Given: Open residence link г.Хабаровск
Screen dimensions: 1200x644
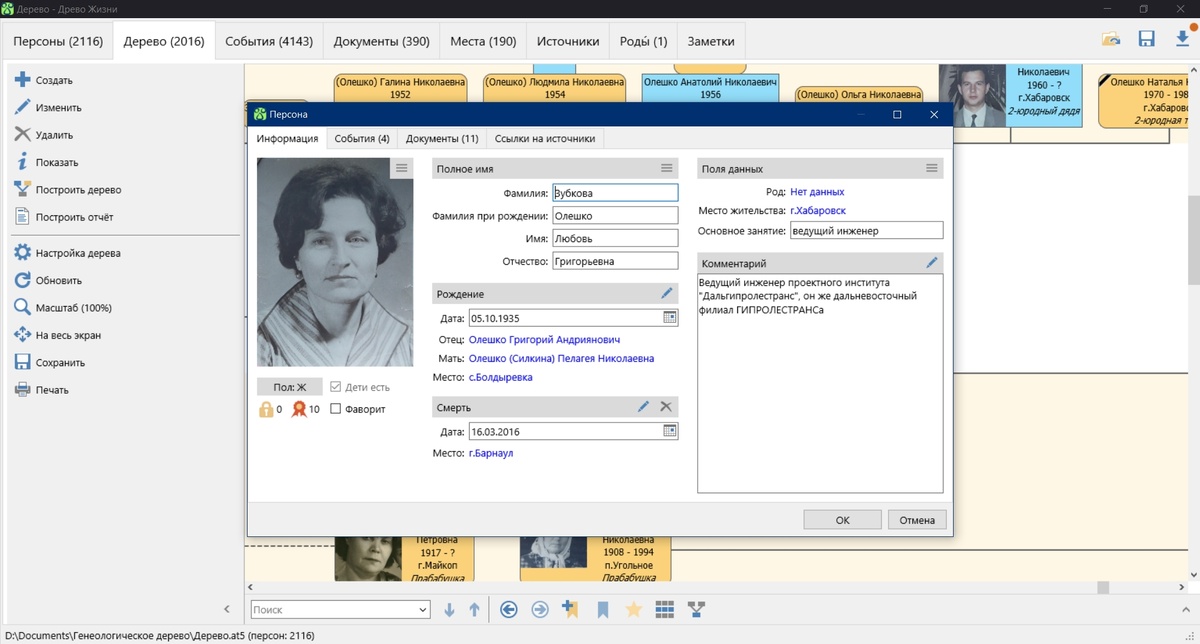Looking at the screenshot, I should point(818,211).
